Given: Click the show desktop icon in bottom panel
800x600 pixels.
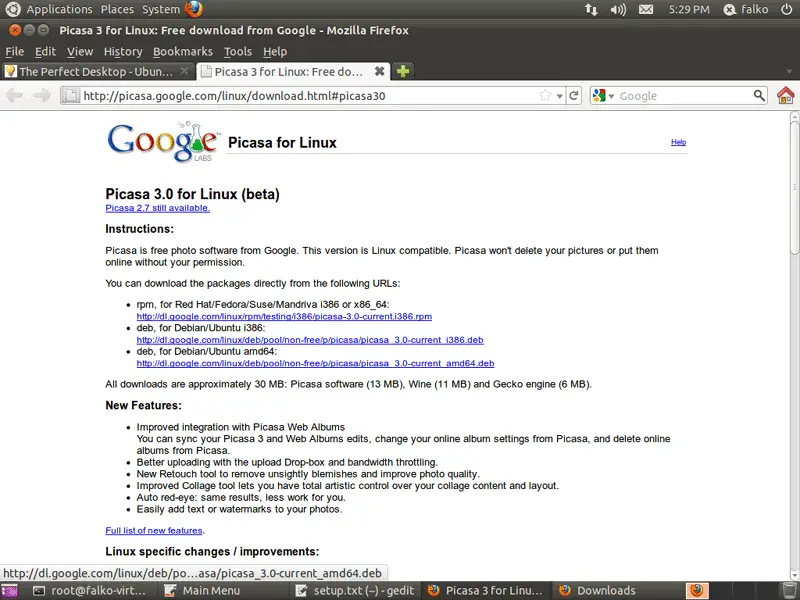Looking at the screenshot, I should pos(9,591).
